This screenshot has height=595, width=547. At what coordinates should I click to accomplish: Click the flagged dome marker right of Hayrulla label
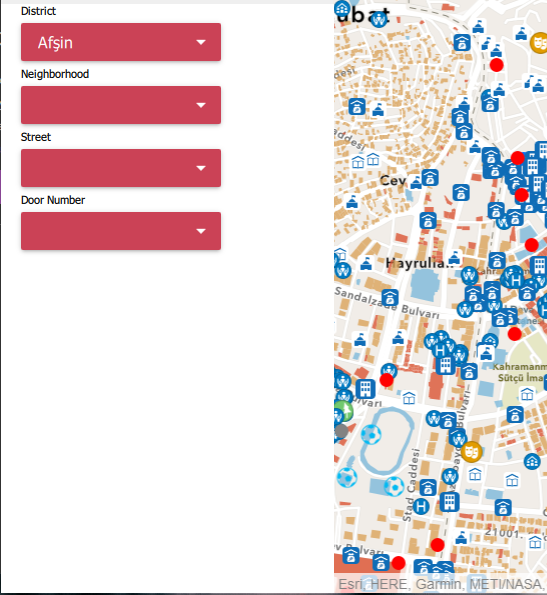pyautogui.click(x=454, y=258)
